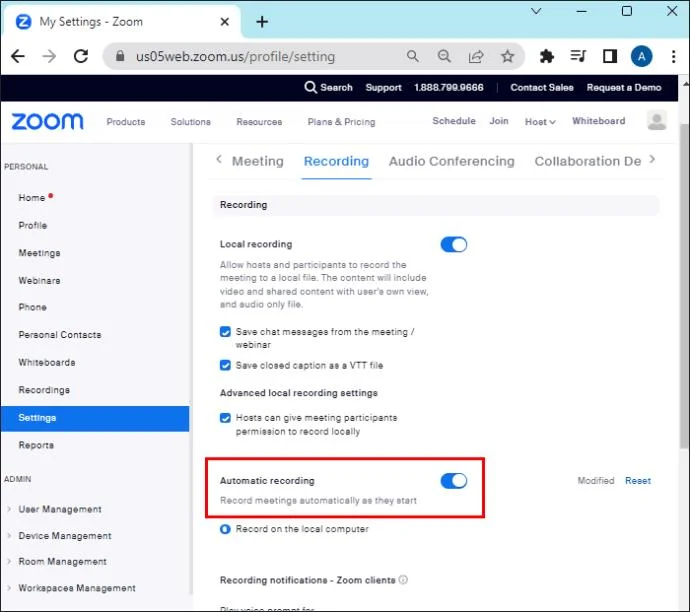Open the media control playlist icon

pos(578,56)
